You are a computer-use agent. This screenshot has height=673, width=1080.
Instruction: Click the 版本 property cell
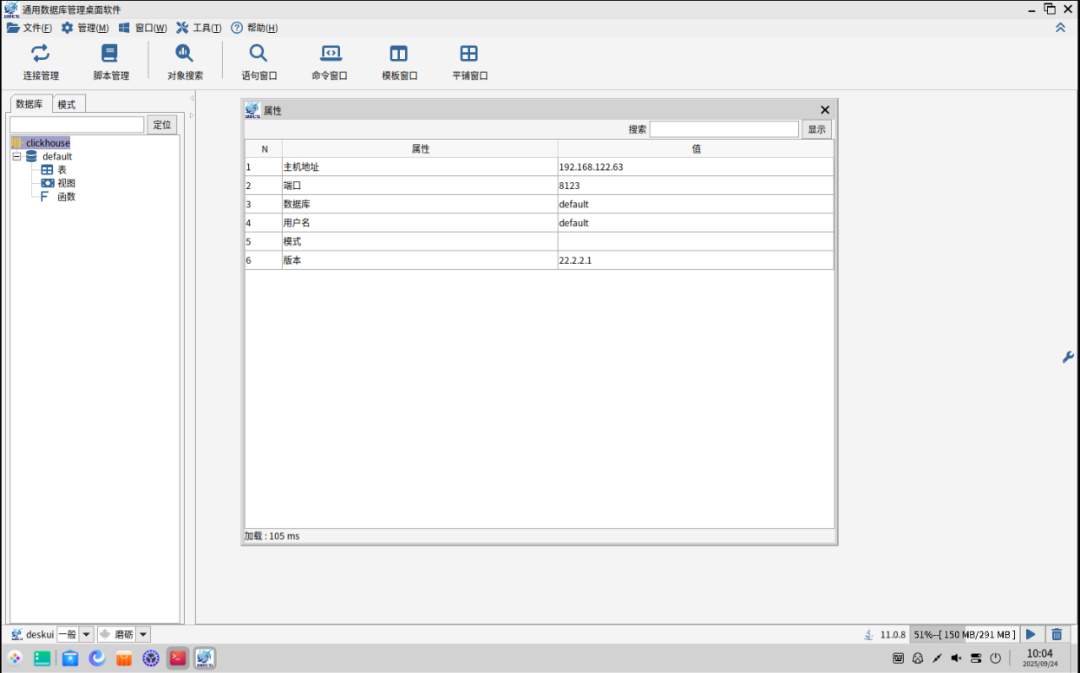[x=420, y=260]
